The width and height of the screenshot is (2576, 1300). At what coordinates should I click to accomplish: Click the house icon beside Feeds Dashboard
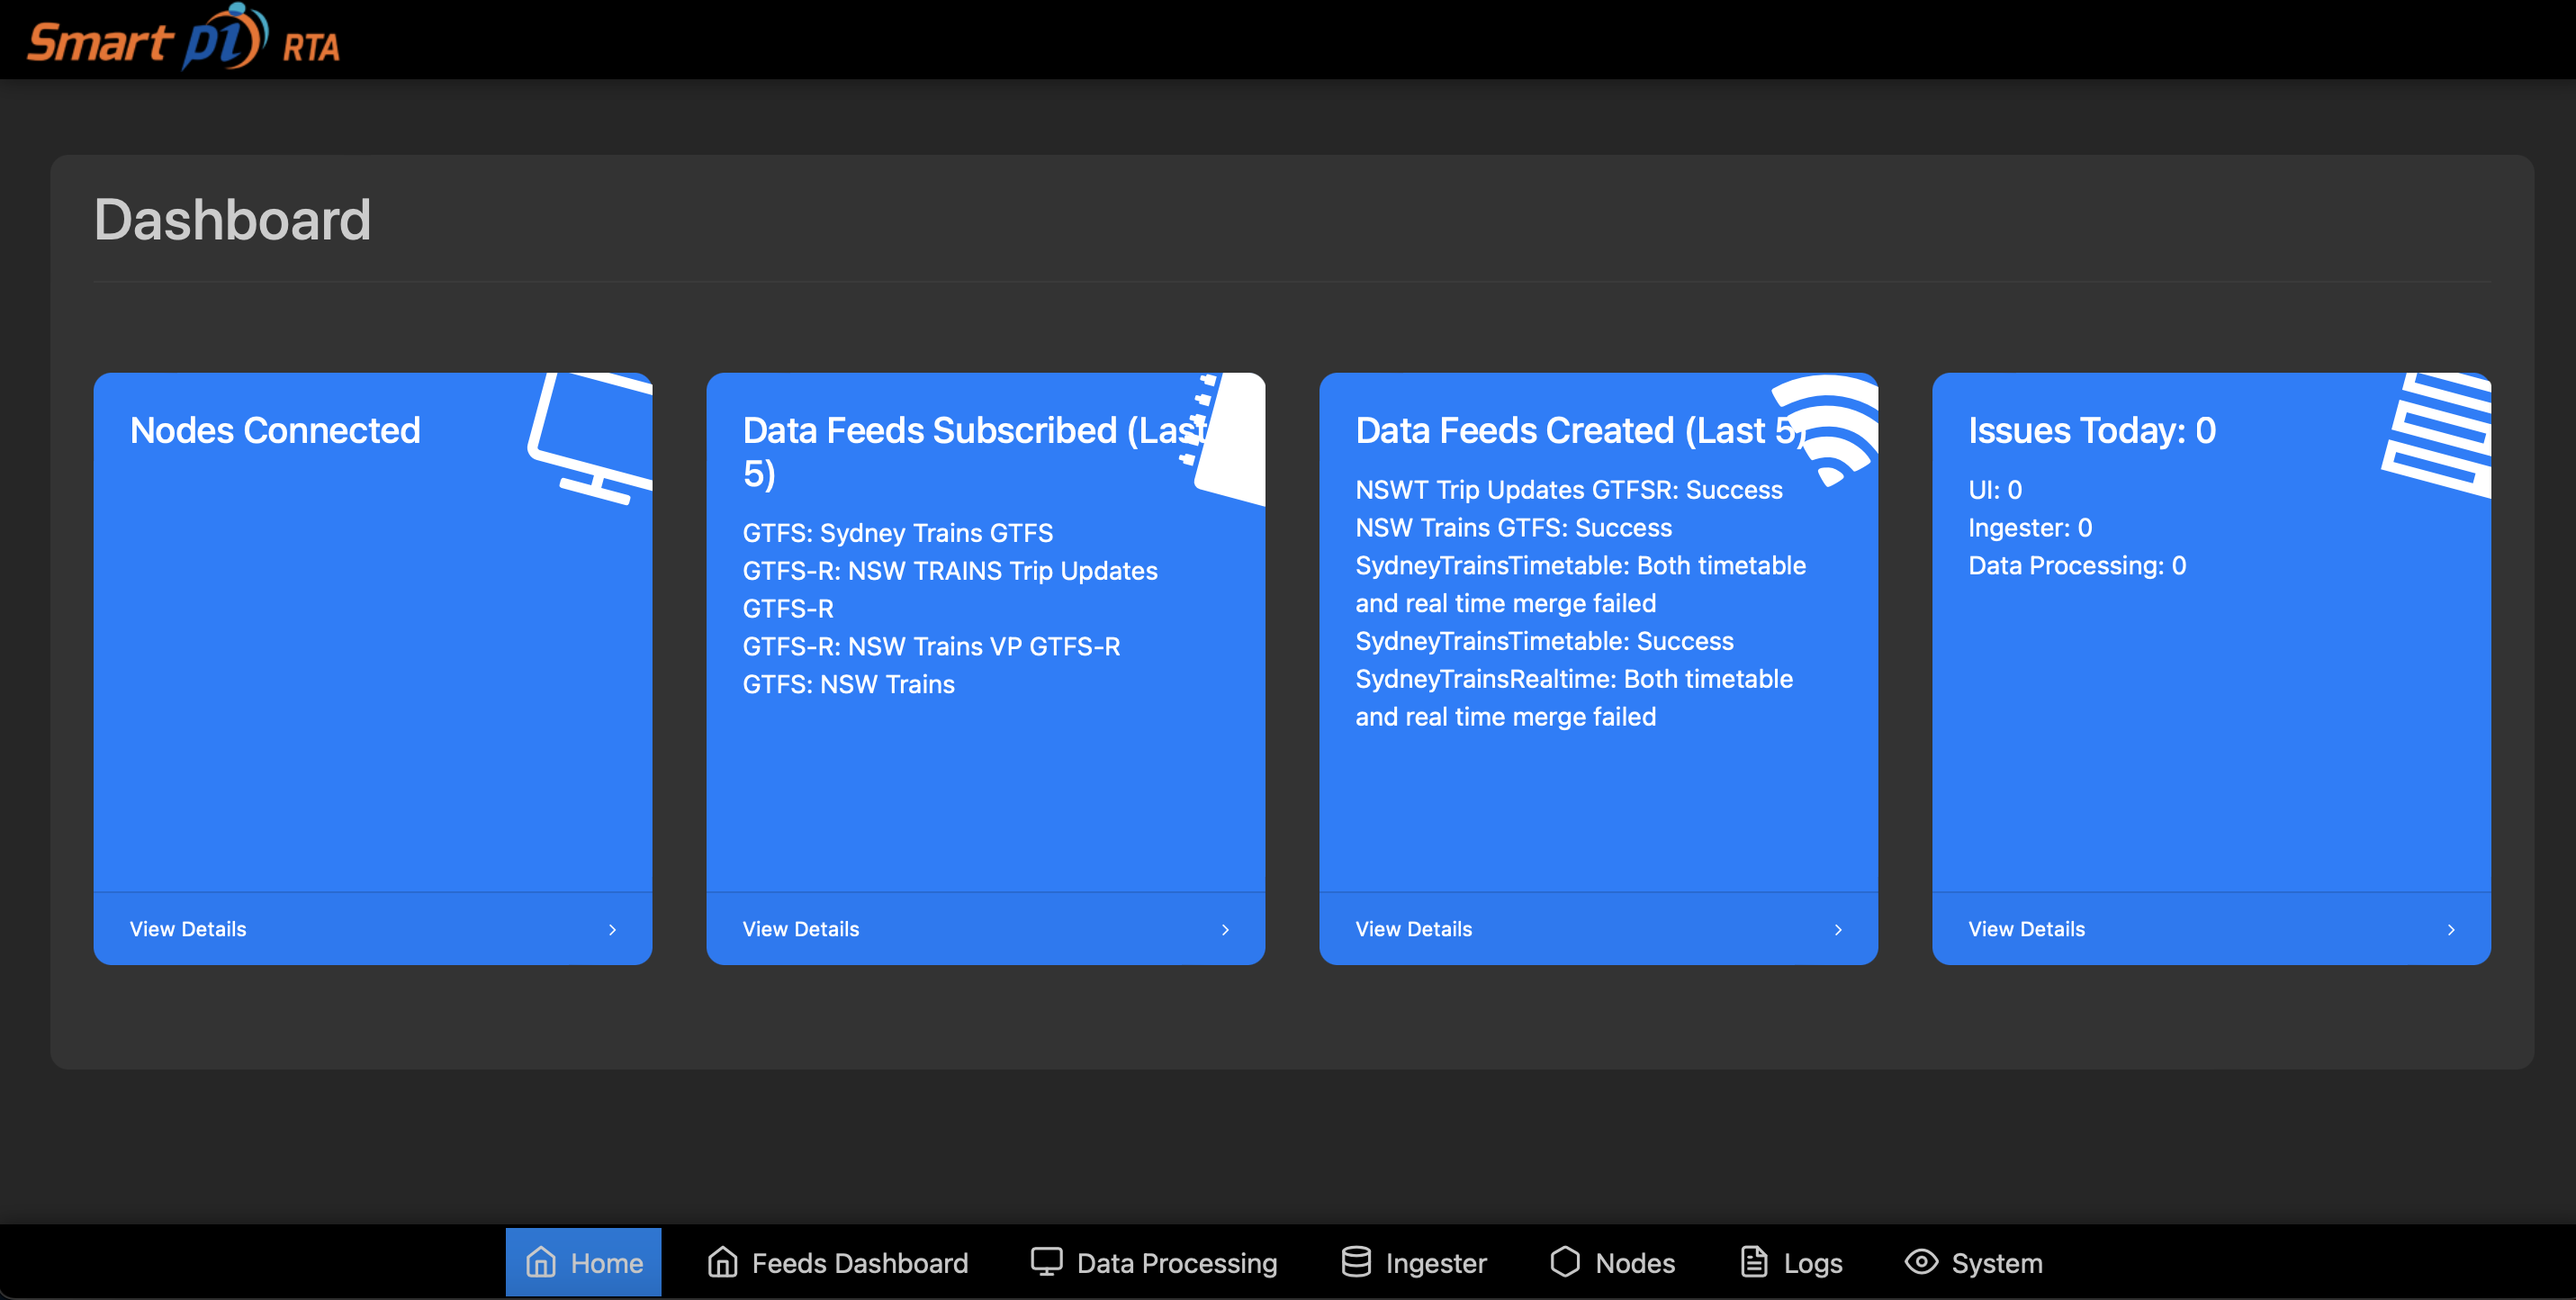[722, 1262]
